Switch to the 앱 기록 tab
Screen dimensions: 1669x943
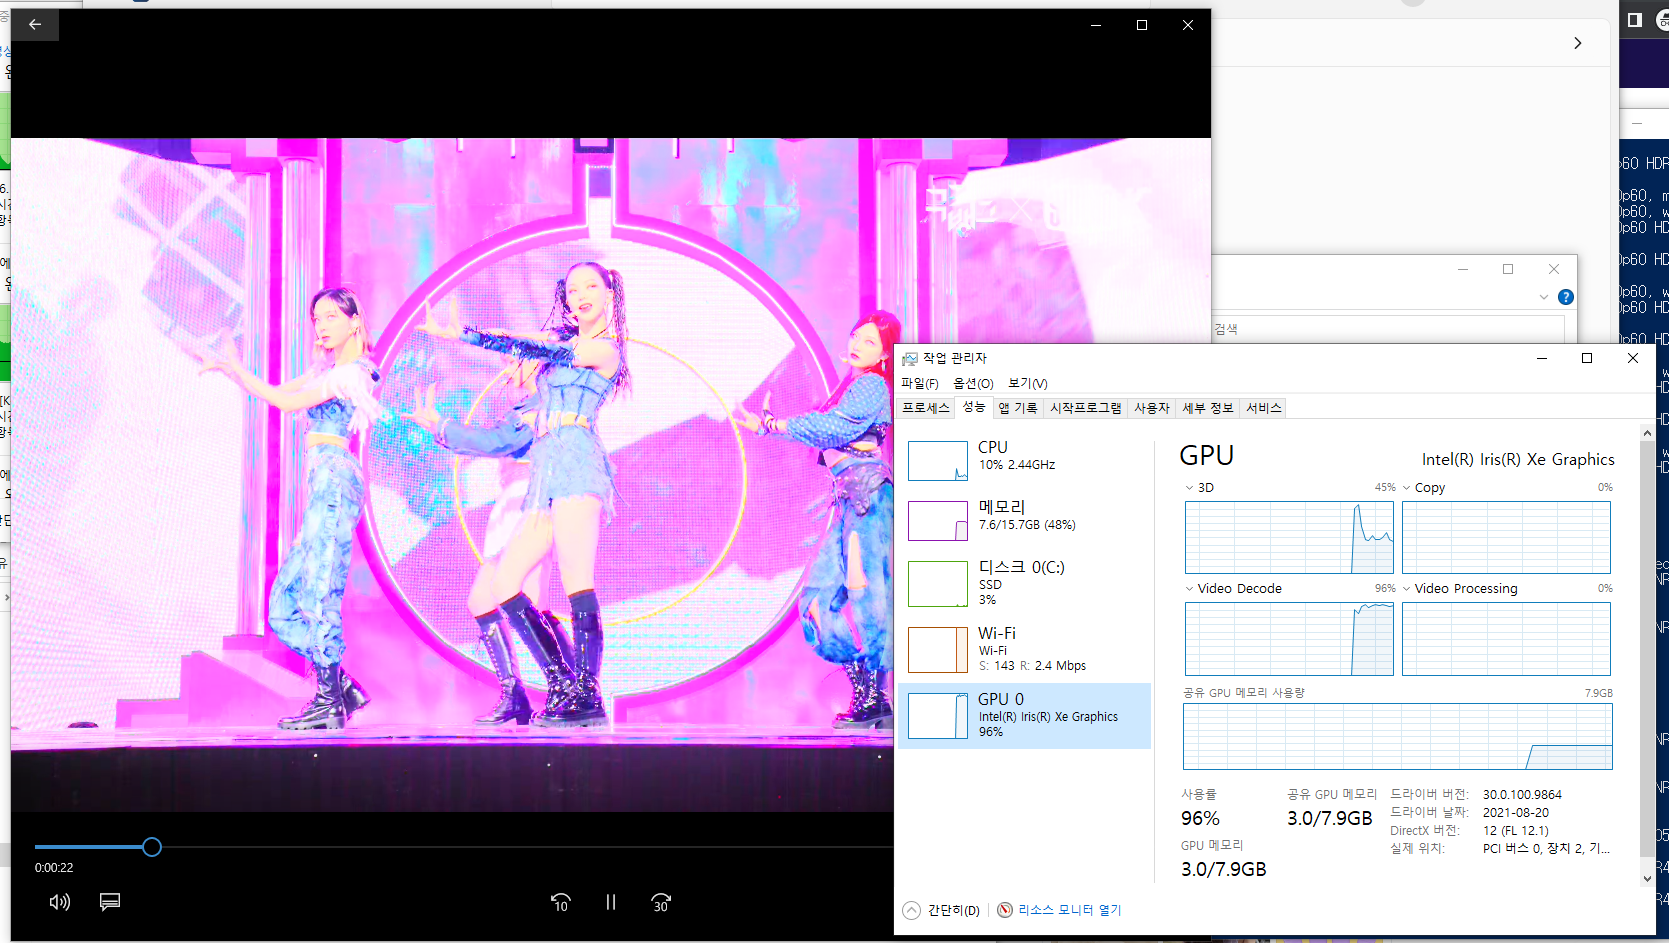pyautogui.click(x=1018, y=408)
